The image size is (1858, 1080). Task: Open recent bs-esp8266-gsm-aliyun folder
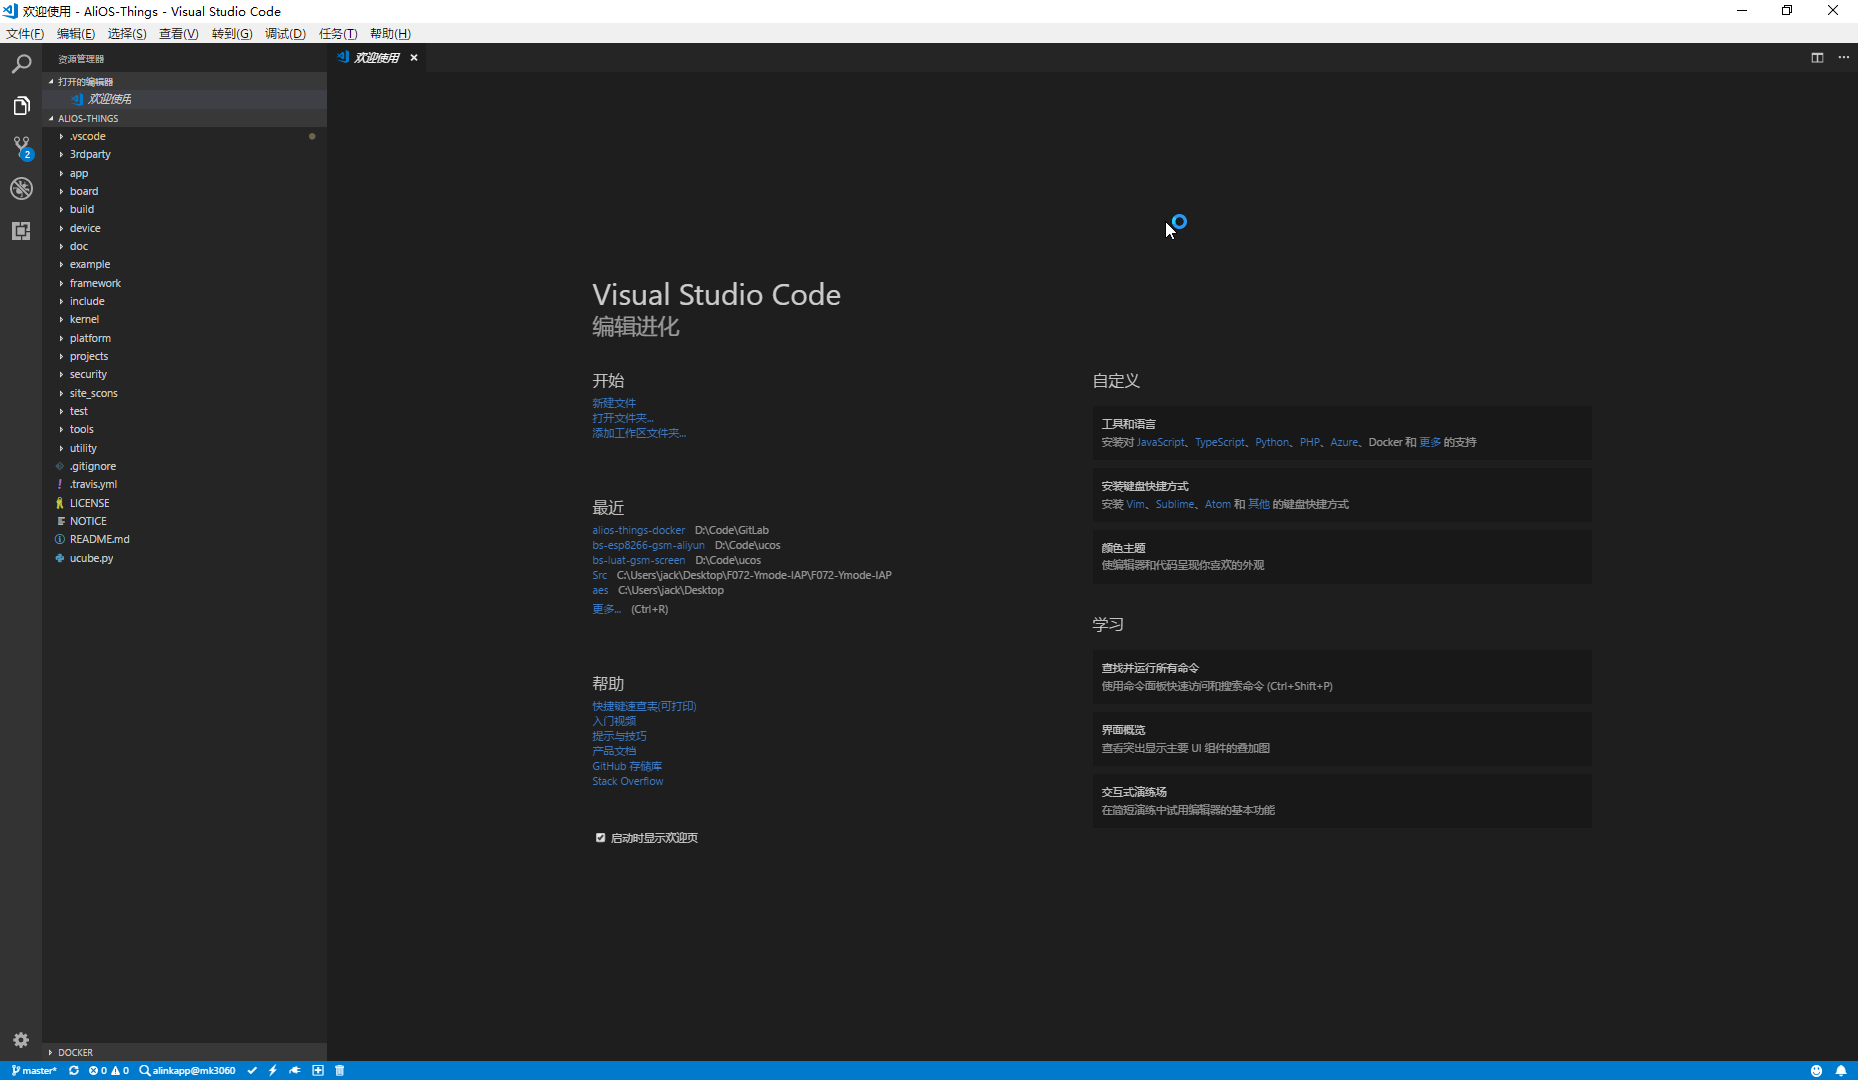[x=648, y=545]
